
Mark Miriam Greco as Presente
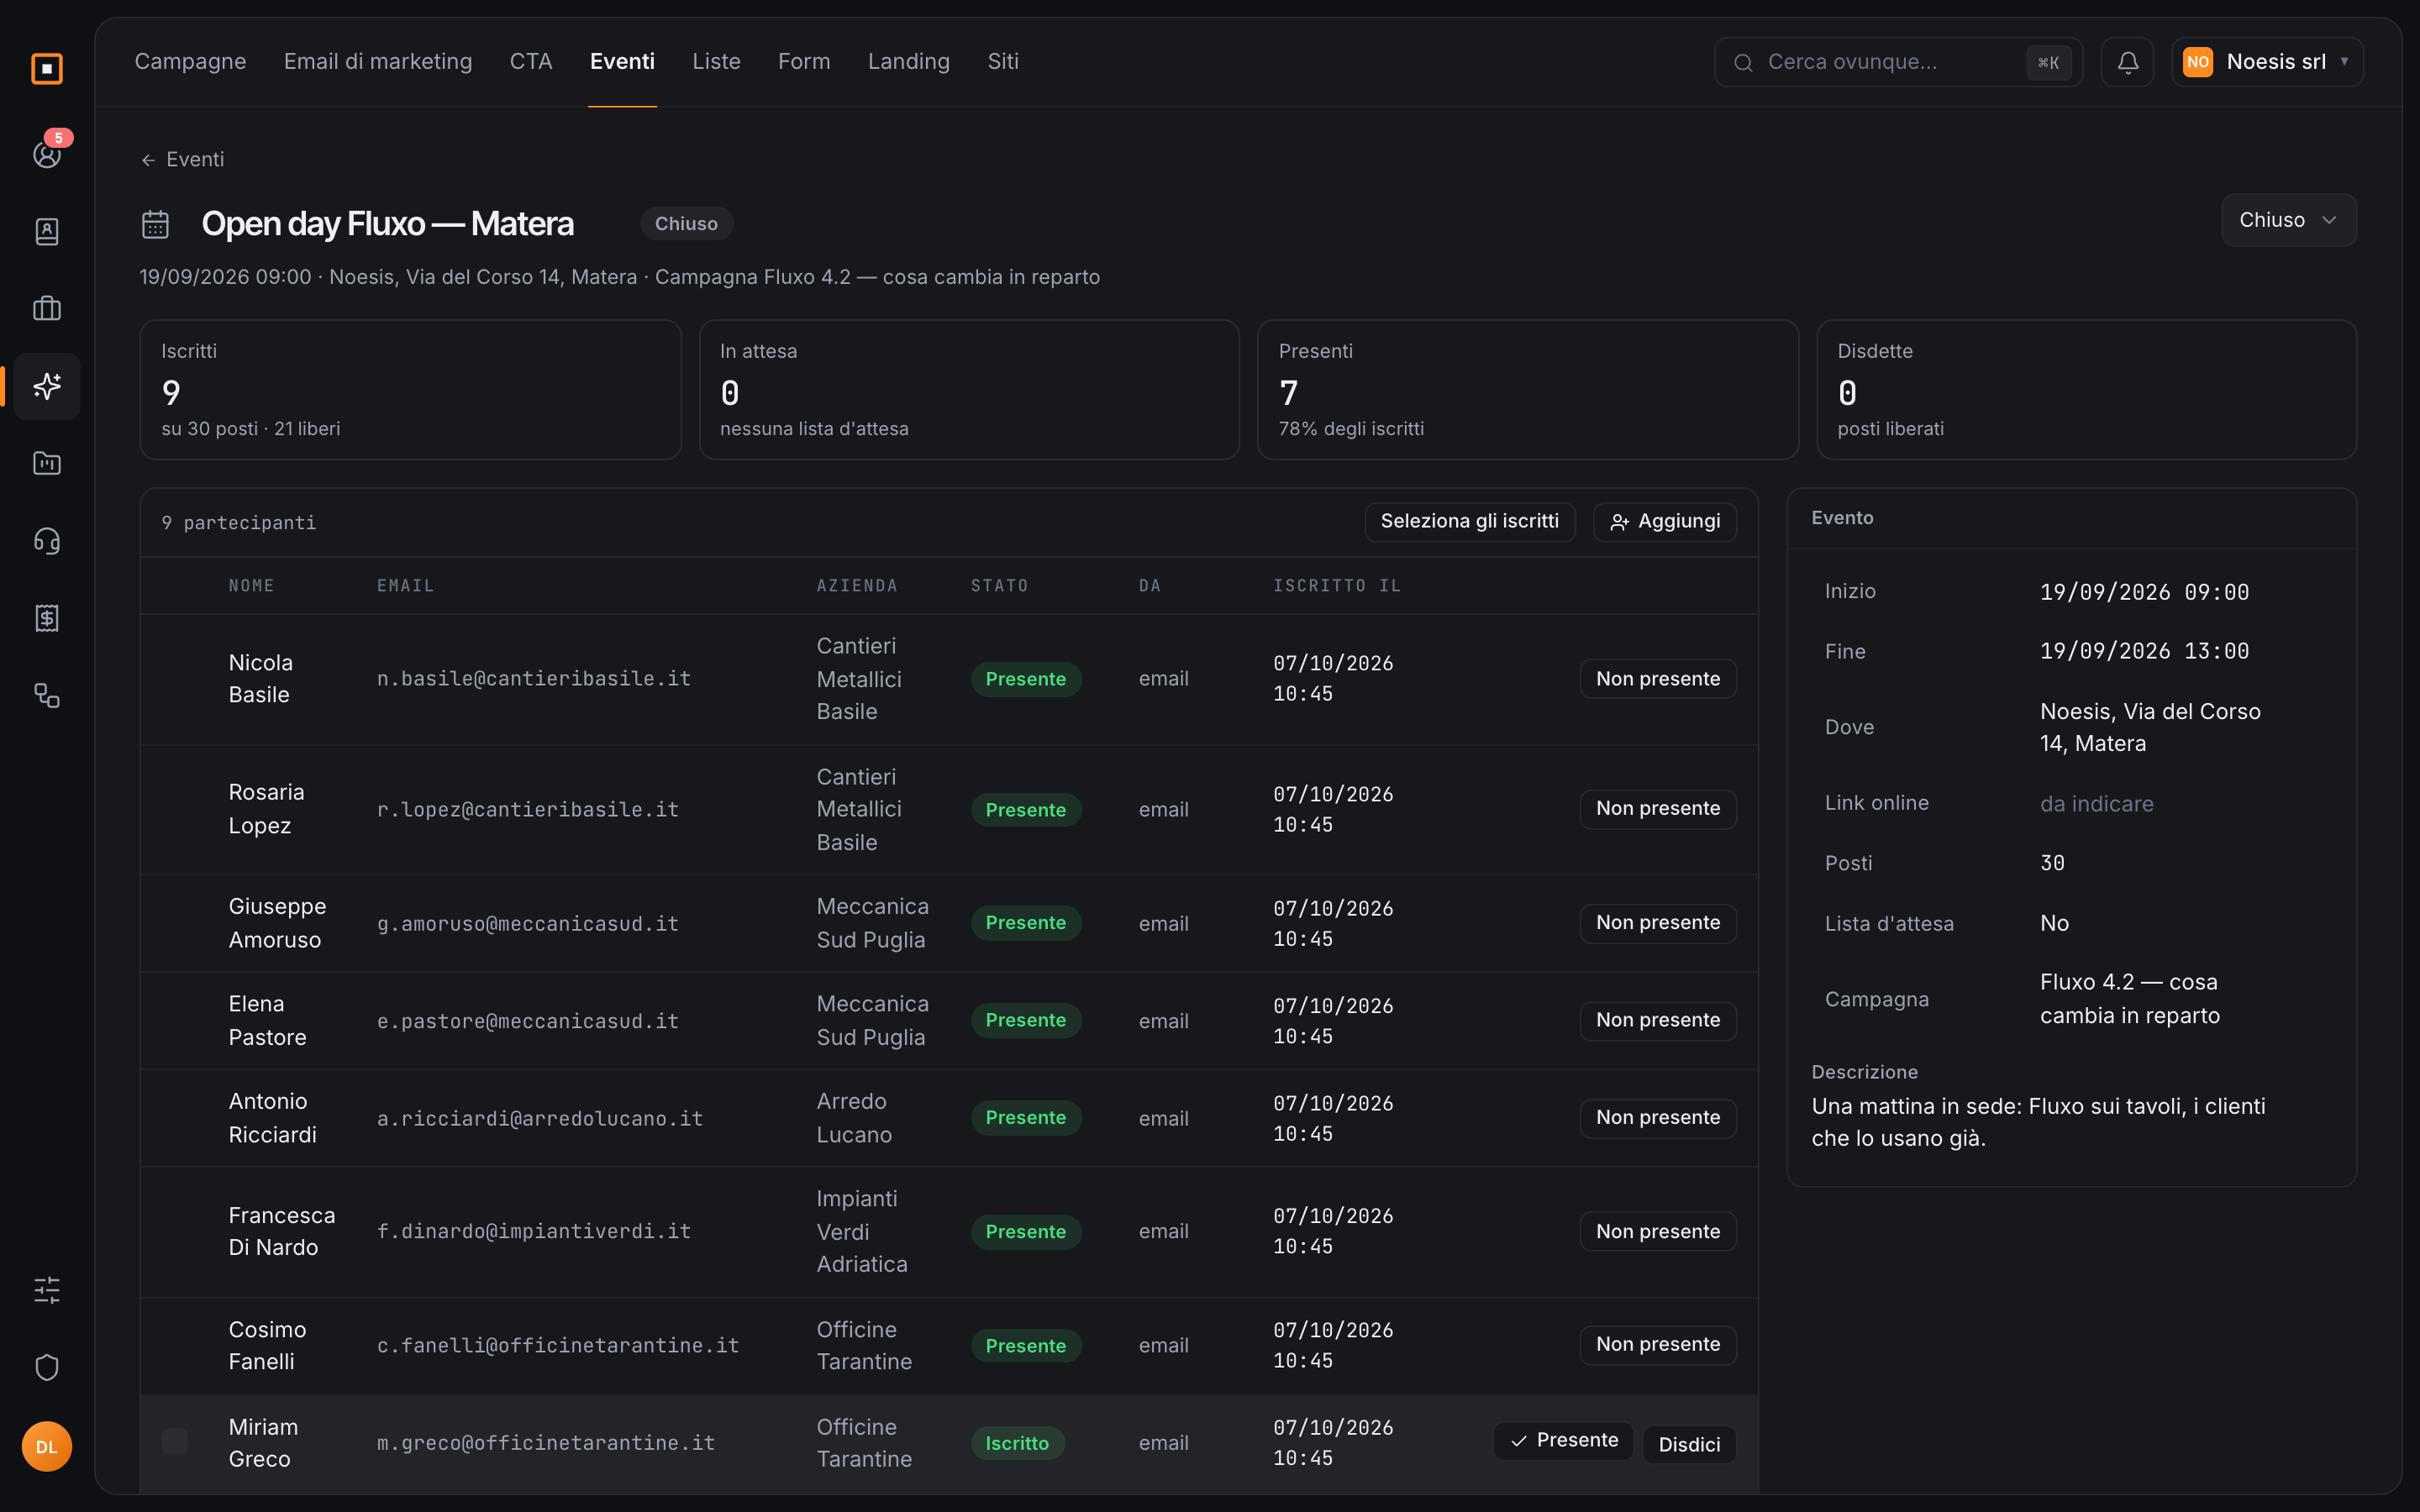(x=1563, y=1441)
